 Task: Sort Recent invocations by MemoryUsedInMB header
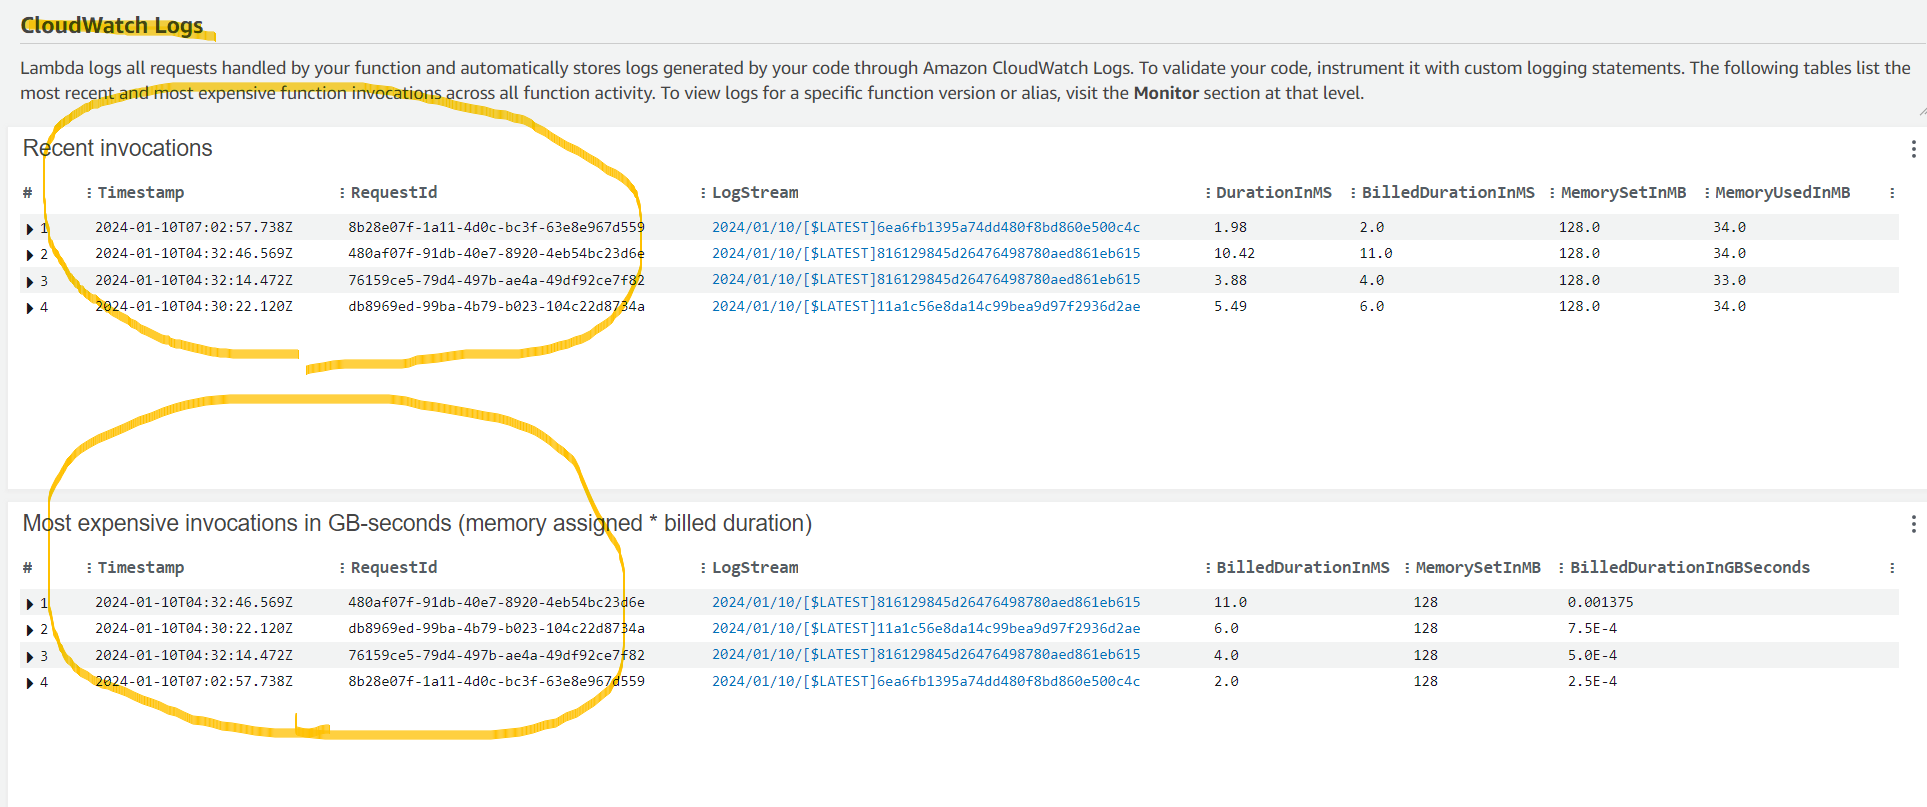click(1783, 193)
